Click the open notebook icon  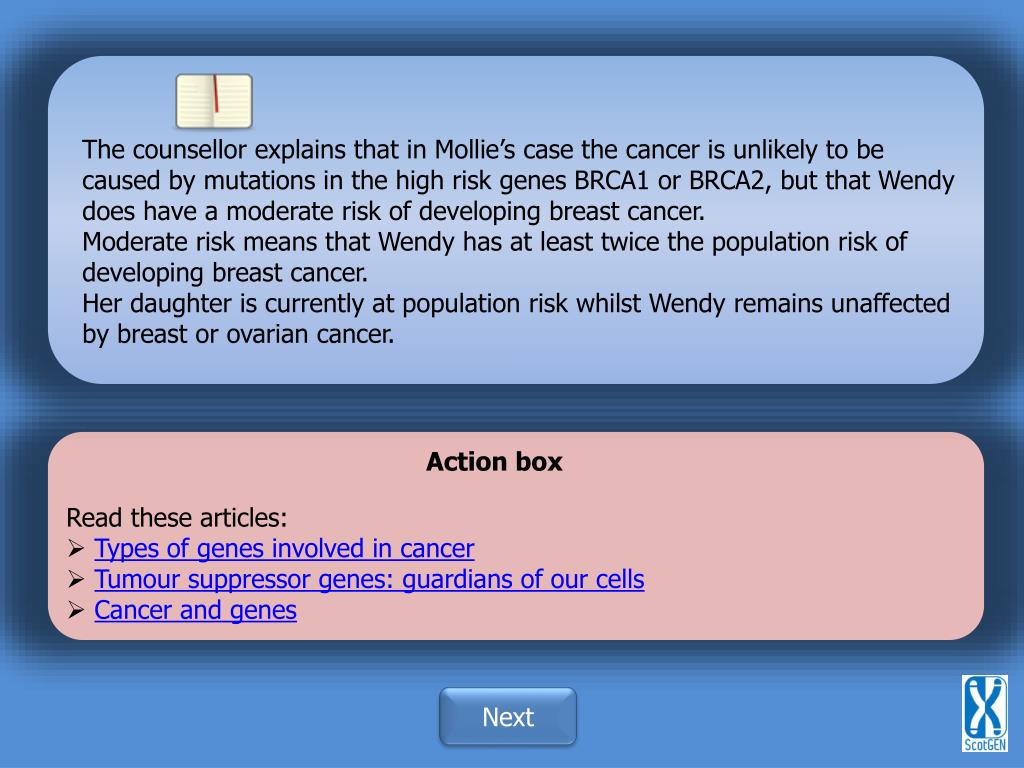coord(214,101)
